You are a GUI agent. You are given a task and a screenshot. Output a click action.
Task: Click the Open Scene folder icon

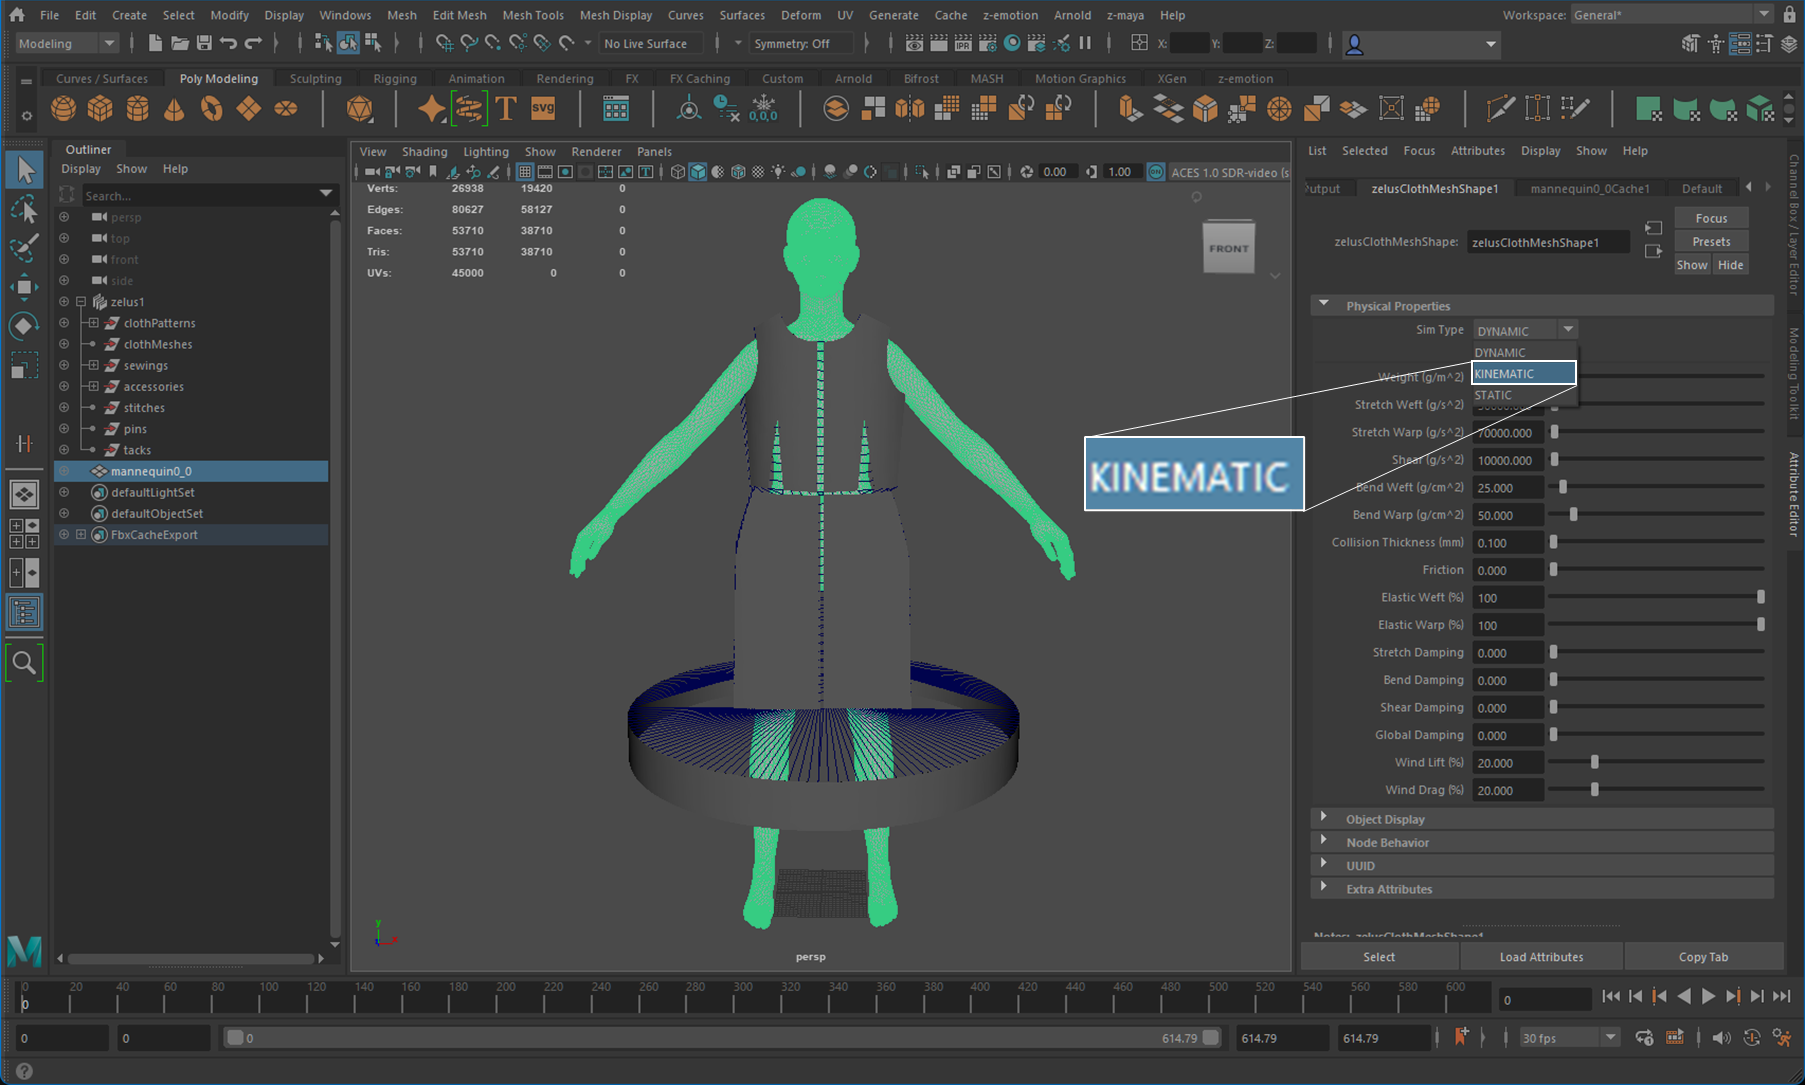pos(180,43)
